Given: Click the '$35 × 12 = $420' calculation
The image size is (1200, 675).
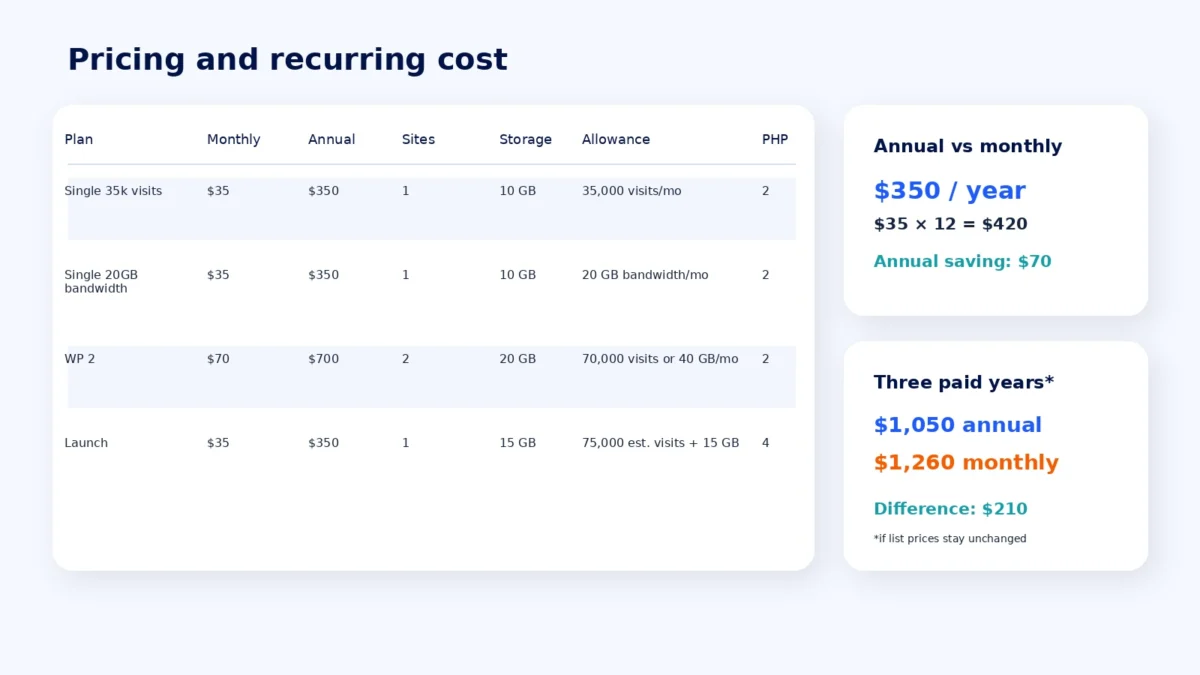Looking at the screenshot, I should pos(950,224).
